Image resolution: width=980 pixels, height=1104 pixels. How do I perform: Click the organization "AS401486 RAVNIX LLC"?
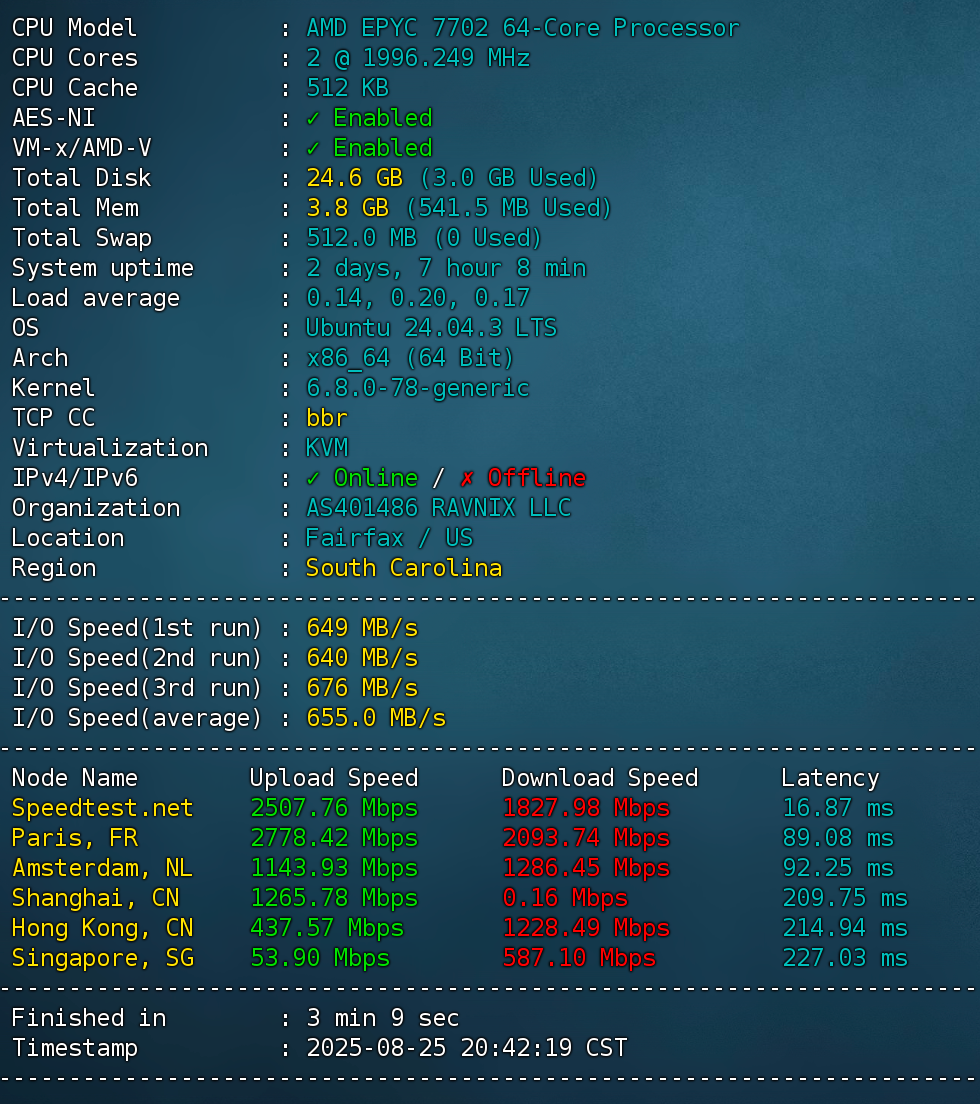[438, 508]
